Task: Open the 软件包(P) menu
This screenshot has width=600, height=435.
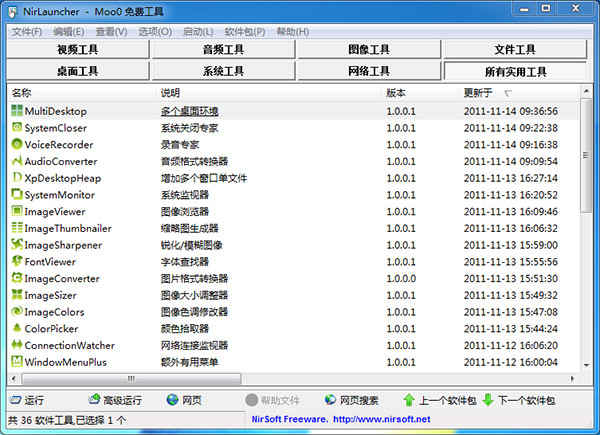Action: click(x=245, y=32)
